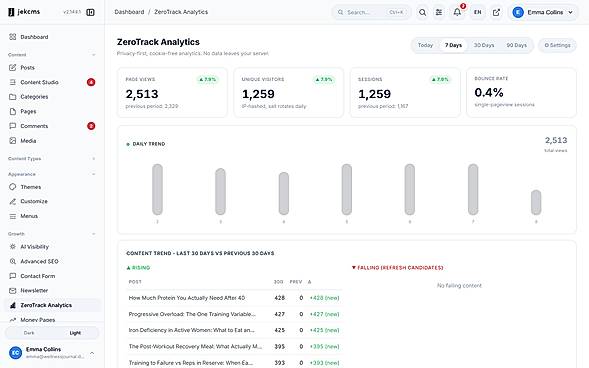Open the search magnifier icon in top bar
The image size is (589, 368).
tap(422, 12)
